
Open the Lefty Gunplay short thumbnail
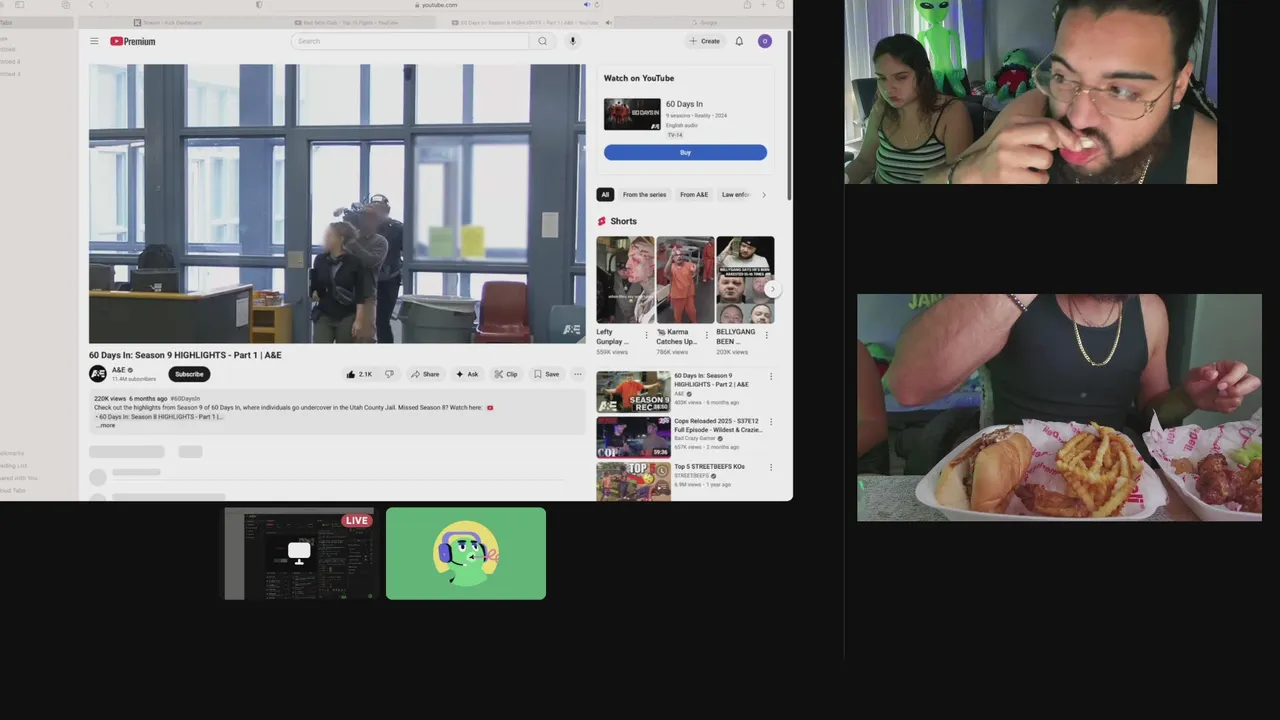click(x=625, y=280)
